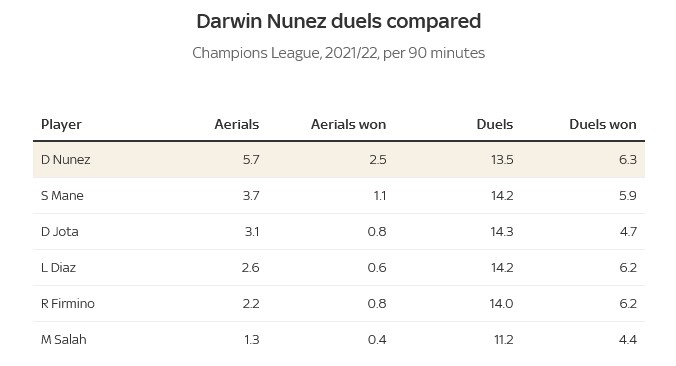Click the M Salah player name
The image size is (676, 366).
tap(64, 340)
